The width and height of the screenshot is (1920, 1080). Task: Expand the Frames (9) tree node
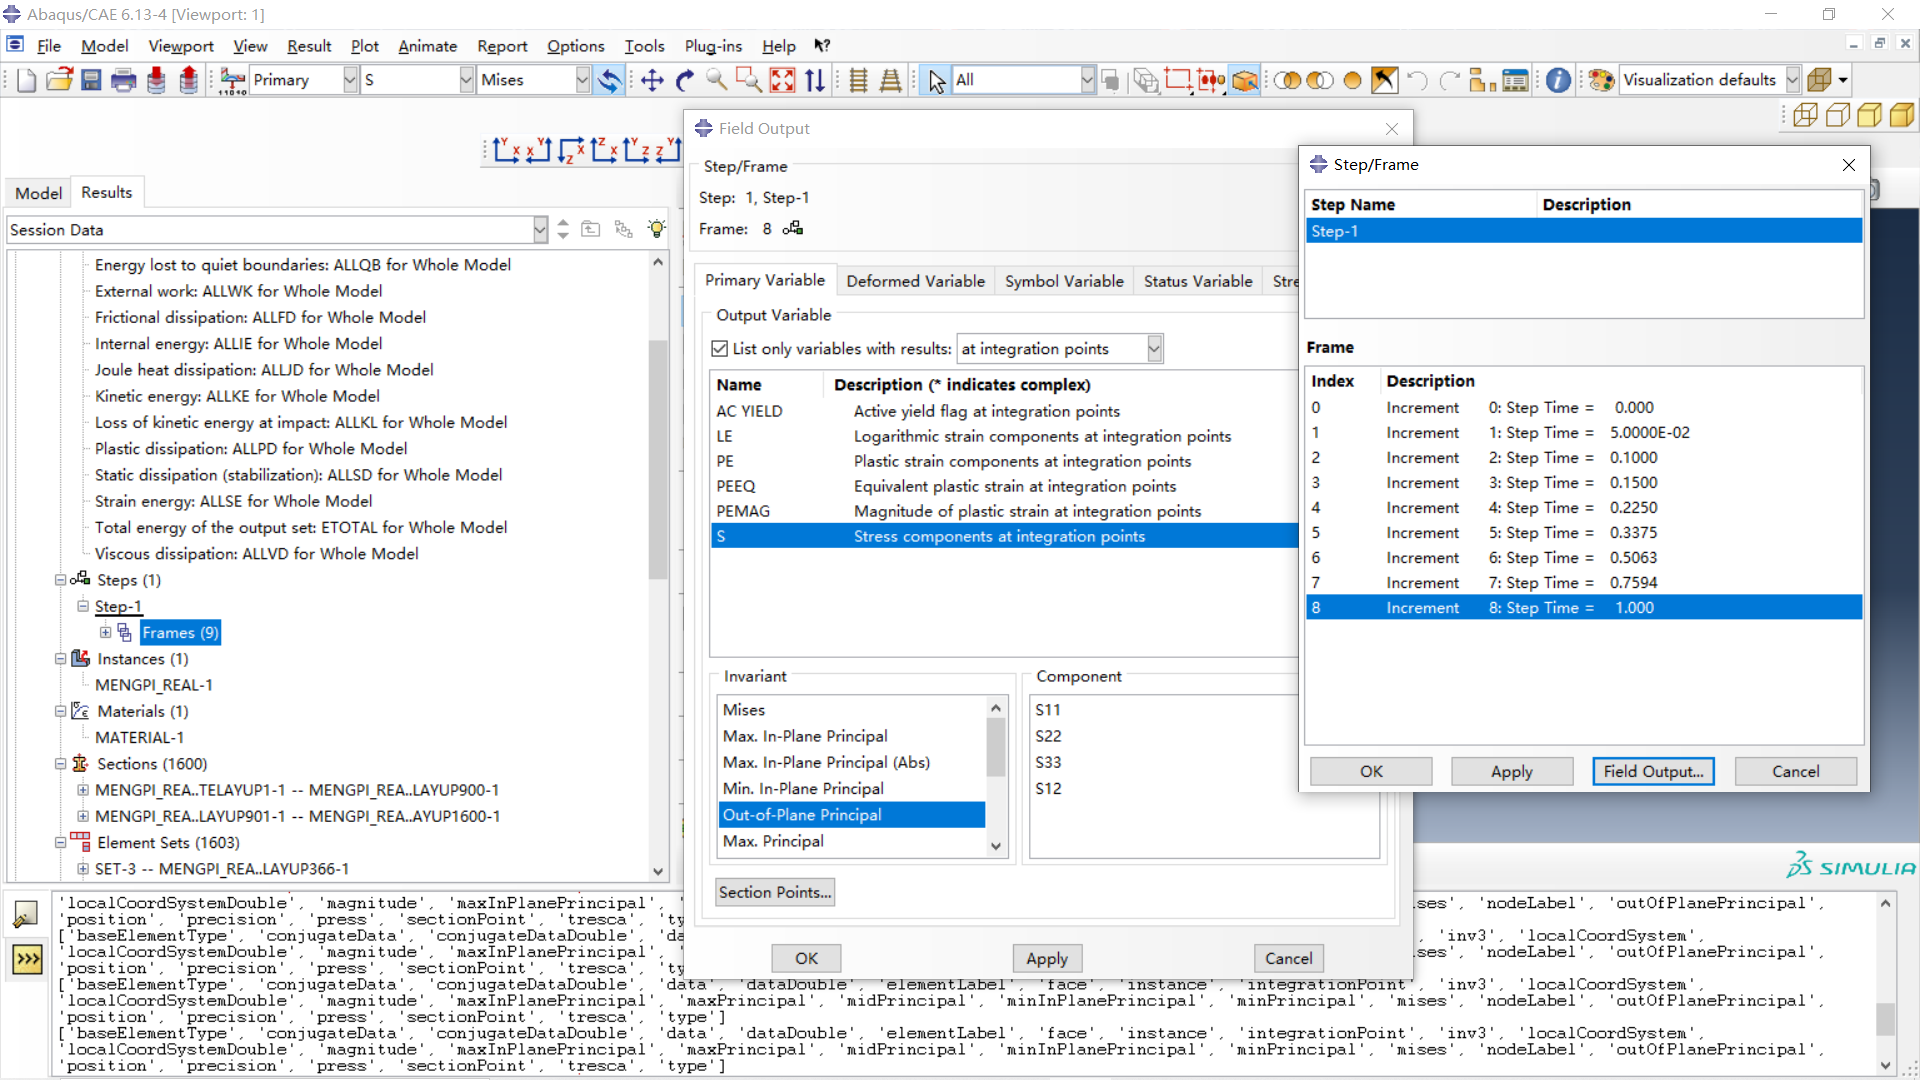(x=105, y=632)
